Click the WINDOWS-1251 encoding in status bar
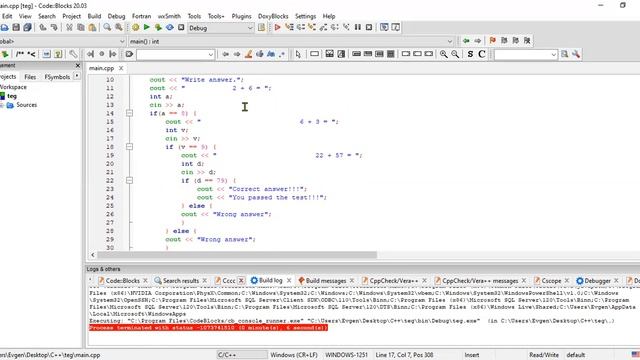Screen dimensions: 640x360 tap(347, 355)
